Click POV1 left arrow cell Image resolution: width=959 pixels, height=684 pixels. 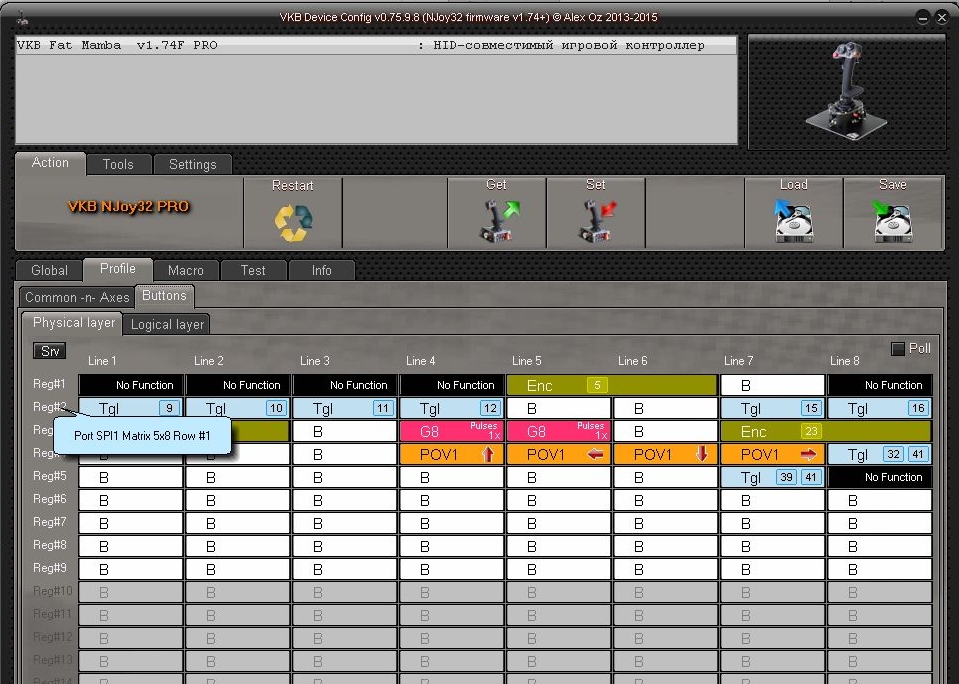(x=558, y=454)
